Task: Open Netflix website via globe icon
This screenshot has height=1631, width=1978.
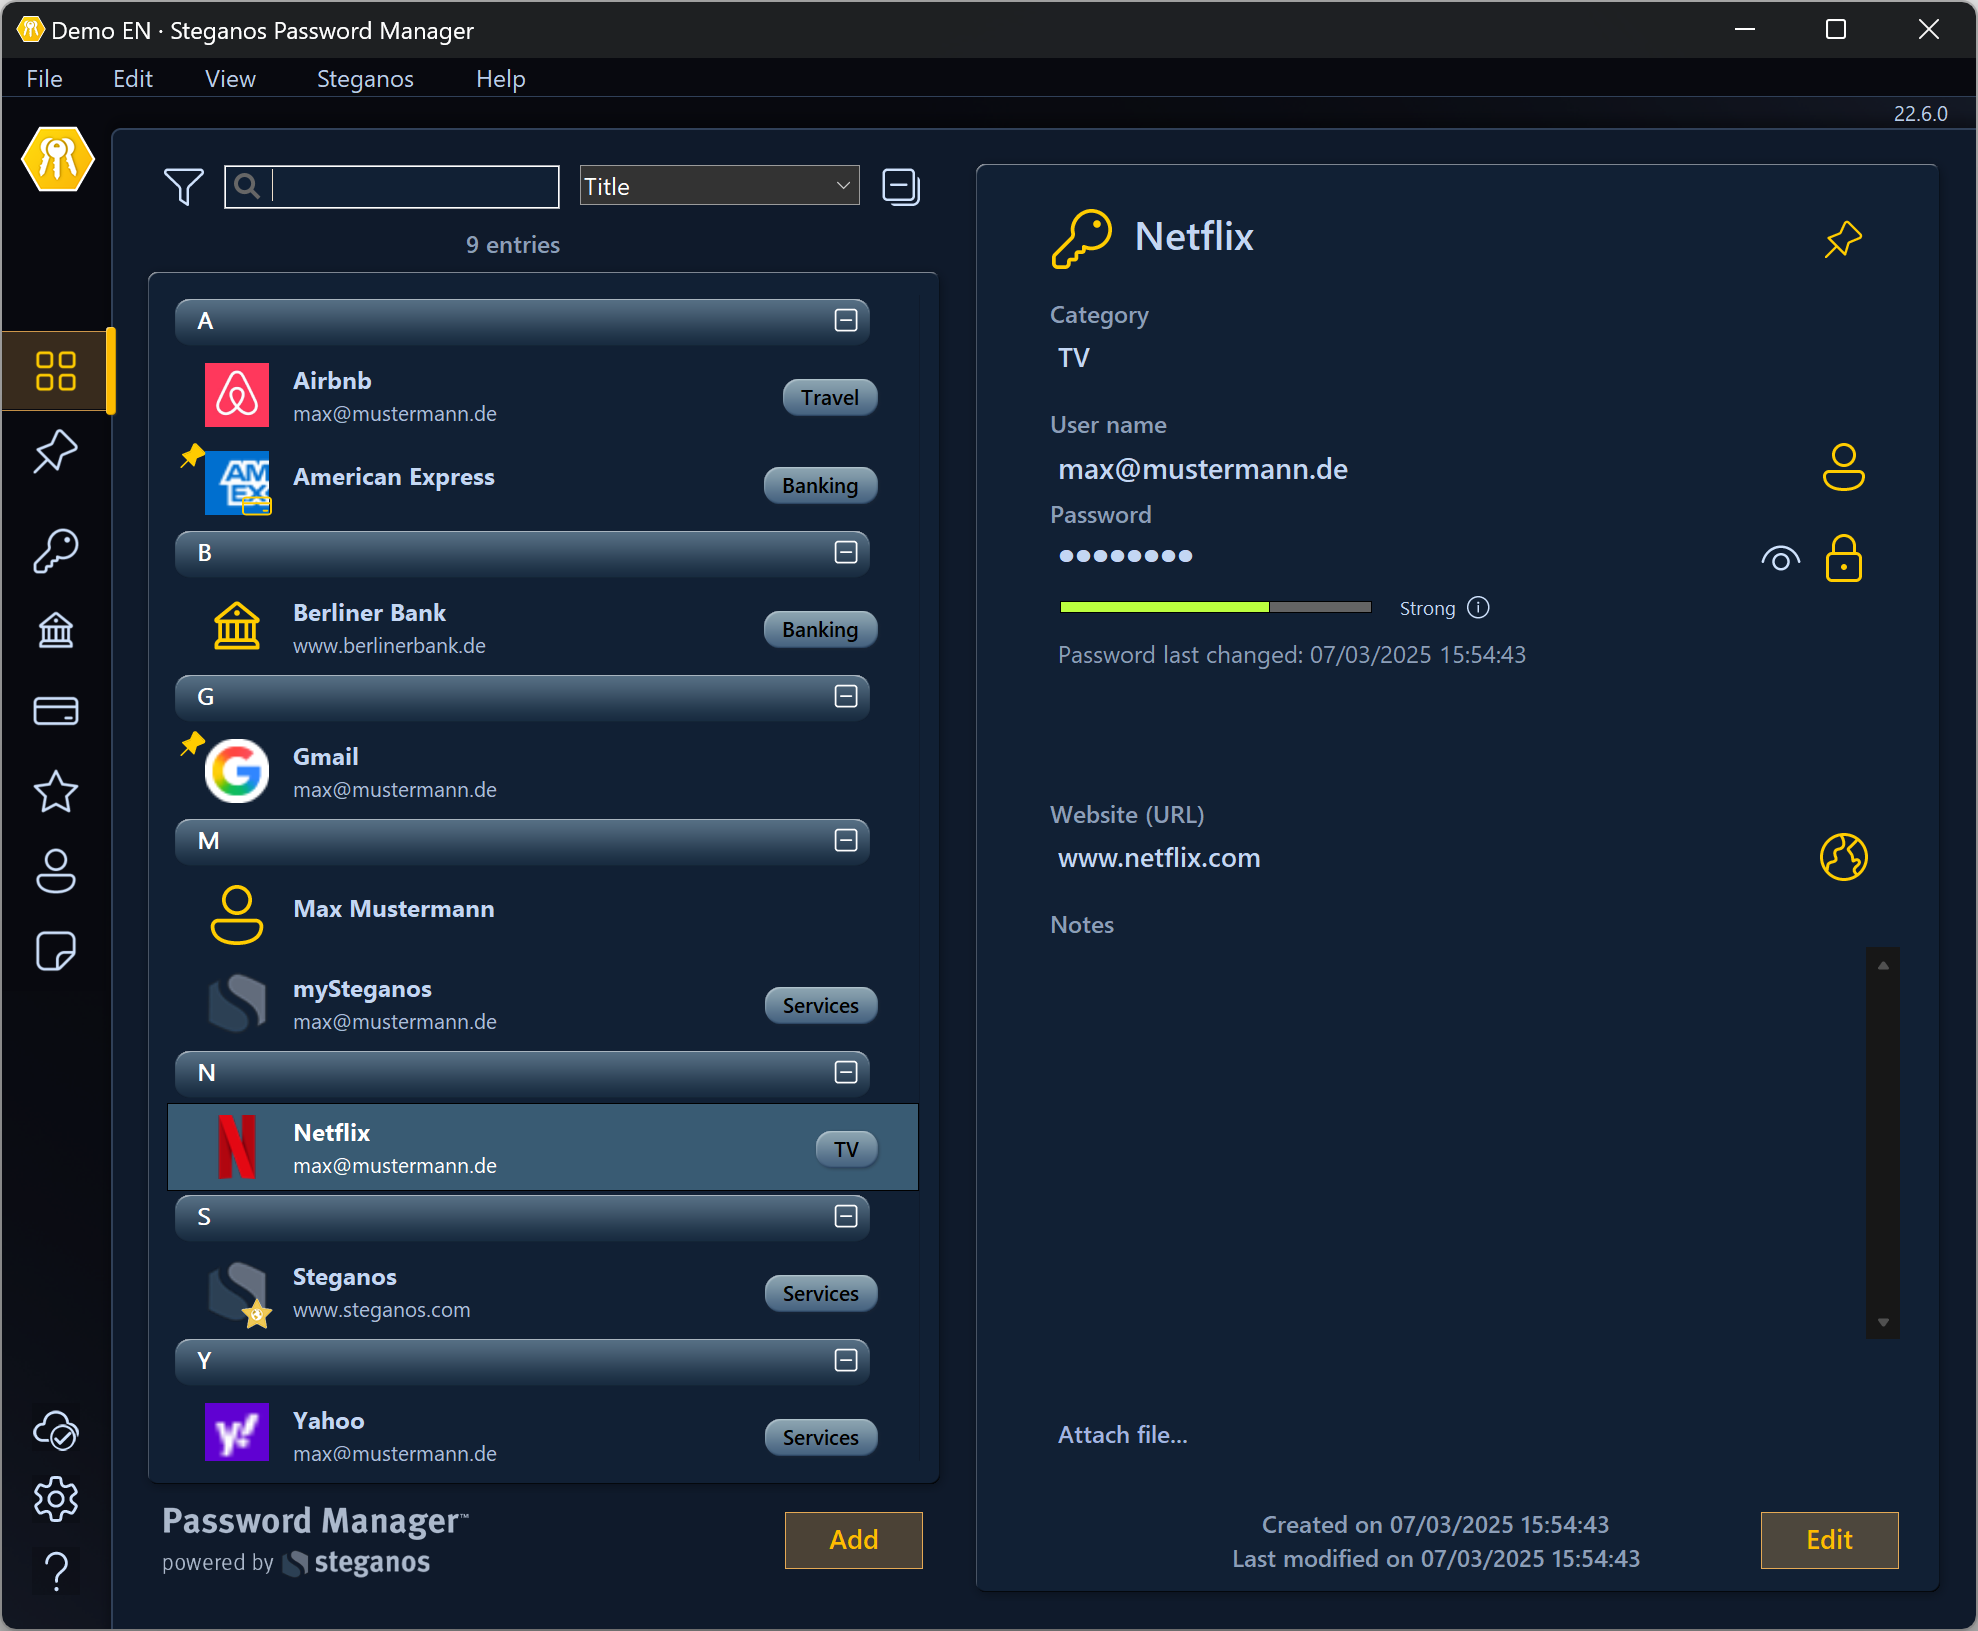Action: click(1843, 857)
